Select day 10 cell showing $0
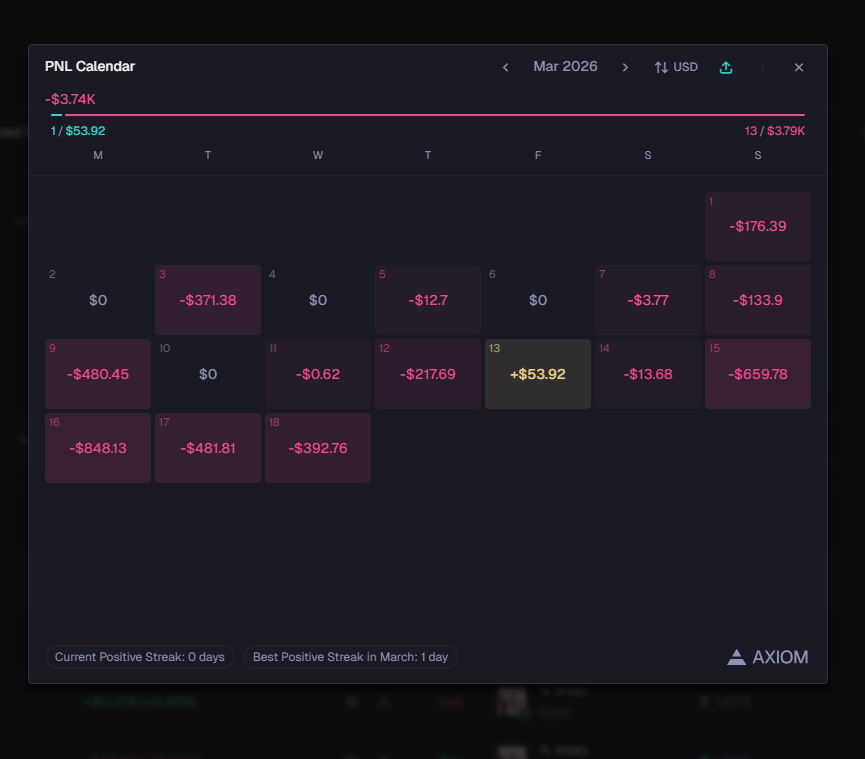 pyautogui.click(x=208, y=374)
